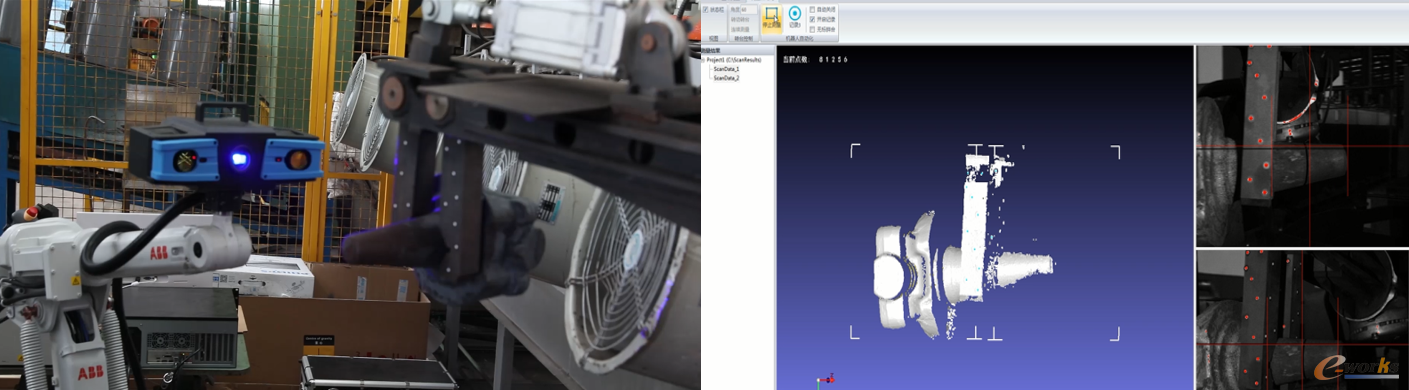Click the greyed turntable rotate button below angle
Screen dimensions: 1409x390
pyautogui.click(x=740, y=19)
